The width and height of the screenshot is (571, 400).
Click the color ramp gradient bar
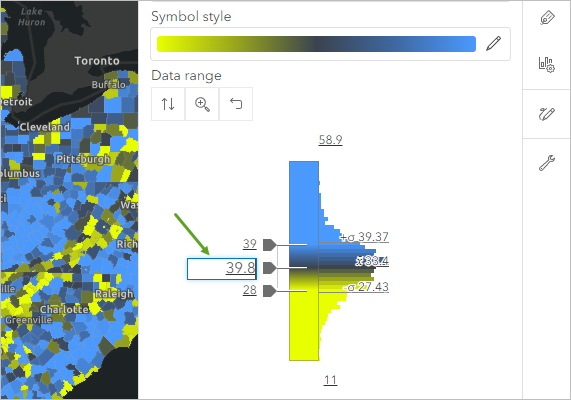(316, 44)
